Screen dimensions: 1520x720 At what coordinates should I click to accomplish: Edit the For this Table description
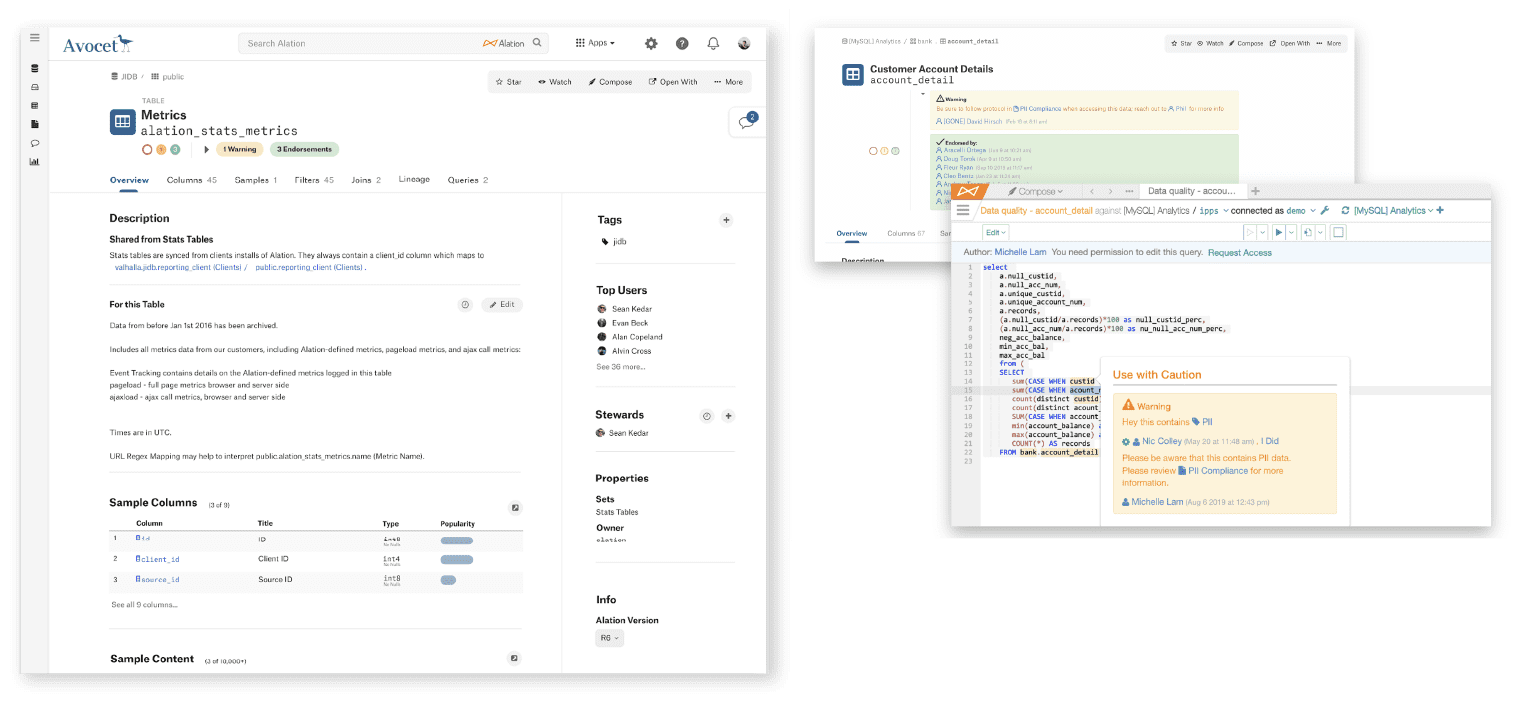pos(502,305)
